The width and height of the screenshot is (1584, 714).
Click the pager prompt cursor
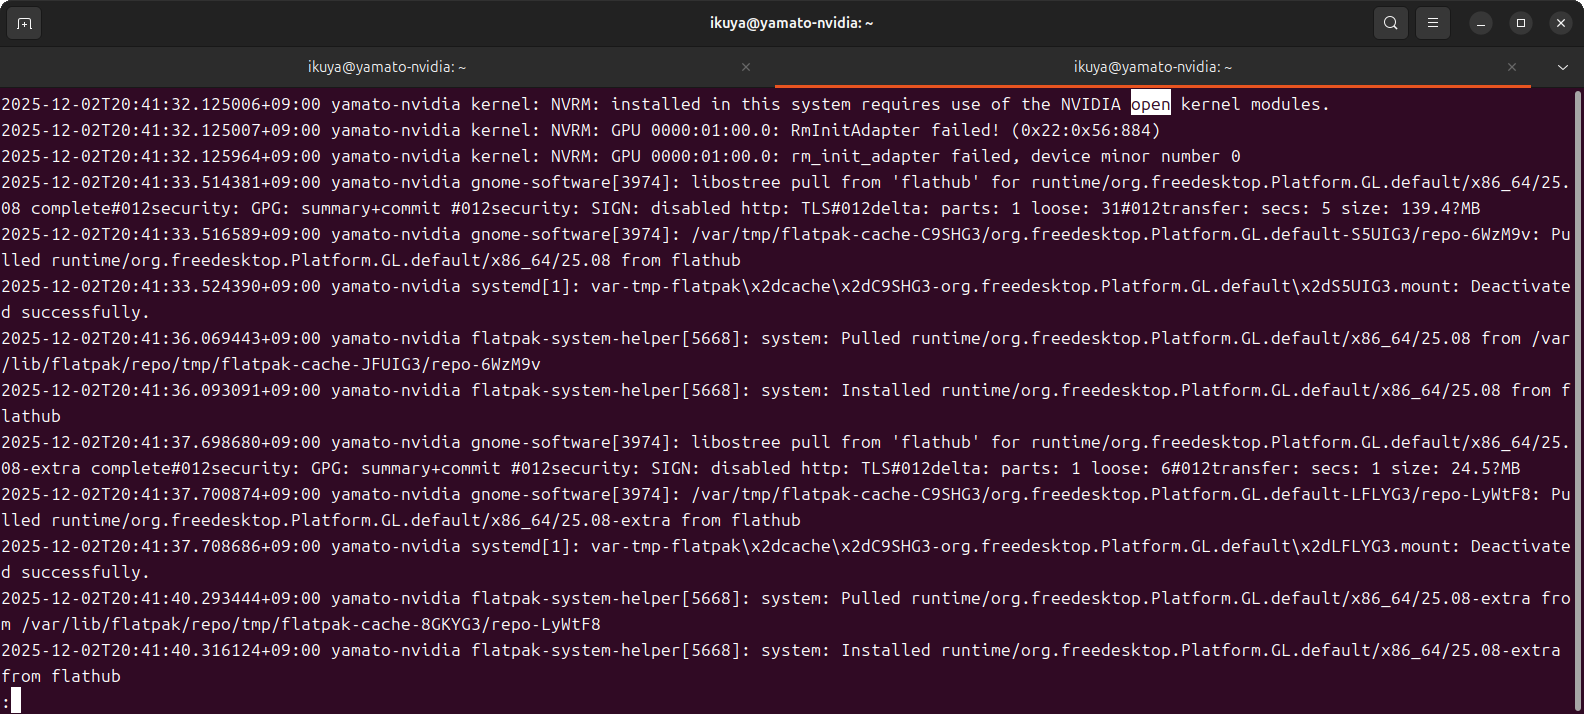(x=15, y=701)
